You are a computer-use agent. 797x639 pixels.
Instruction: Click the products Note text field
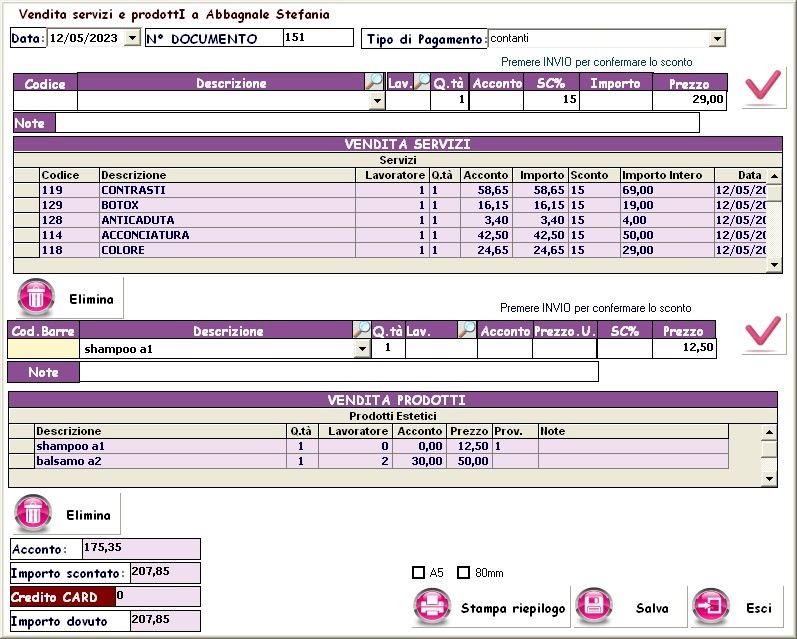coord(339,372)
